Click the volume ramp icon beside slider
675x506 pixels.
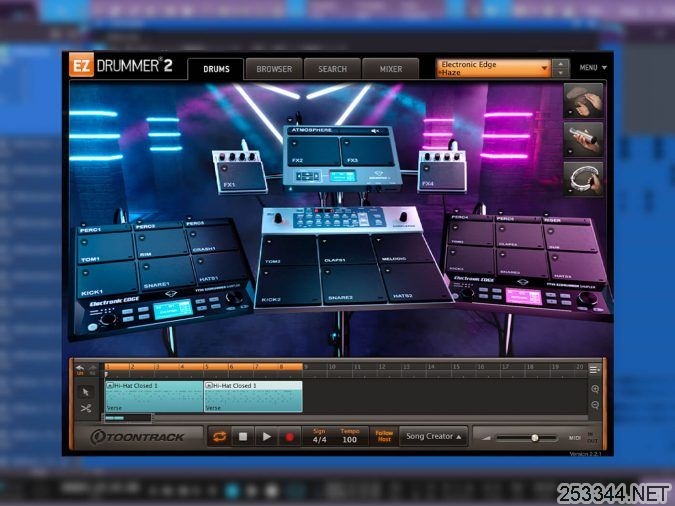pos(486,438)
